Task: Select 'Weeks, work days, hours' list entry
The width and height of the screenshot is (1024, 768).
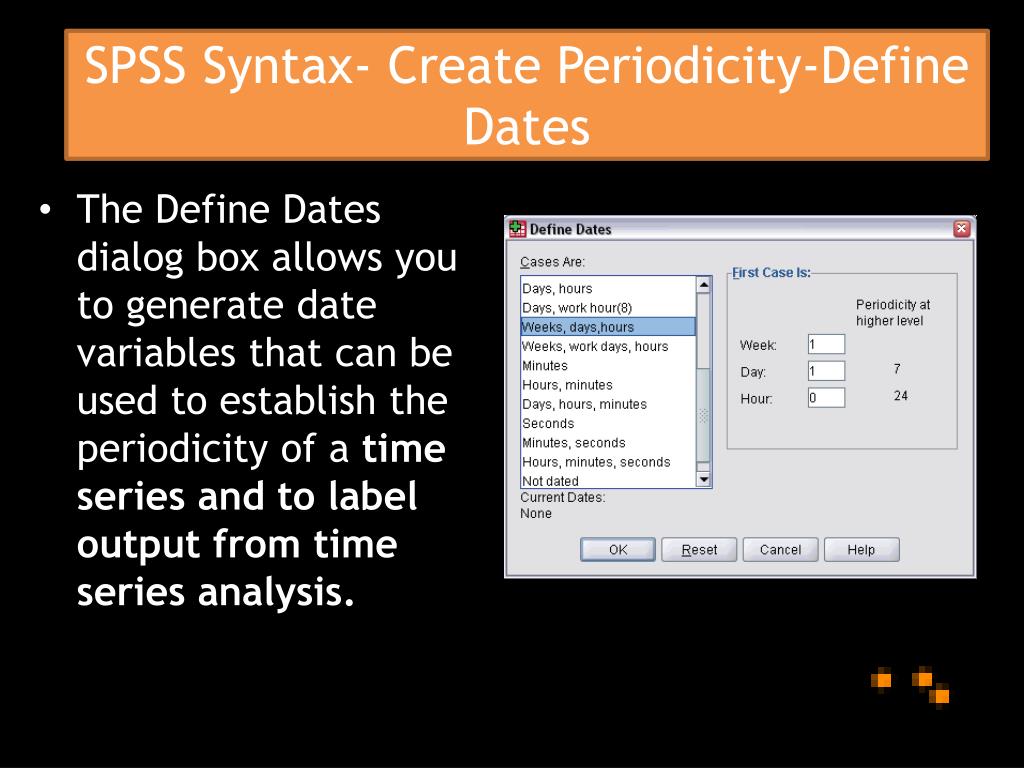Action: [608, 346]
